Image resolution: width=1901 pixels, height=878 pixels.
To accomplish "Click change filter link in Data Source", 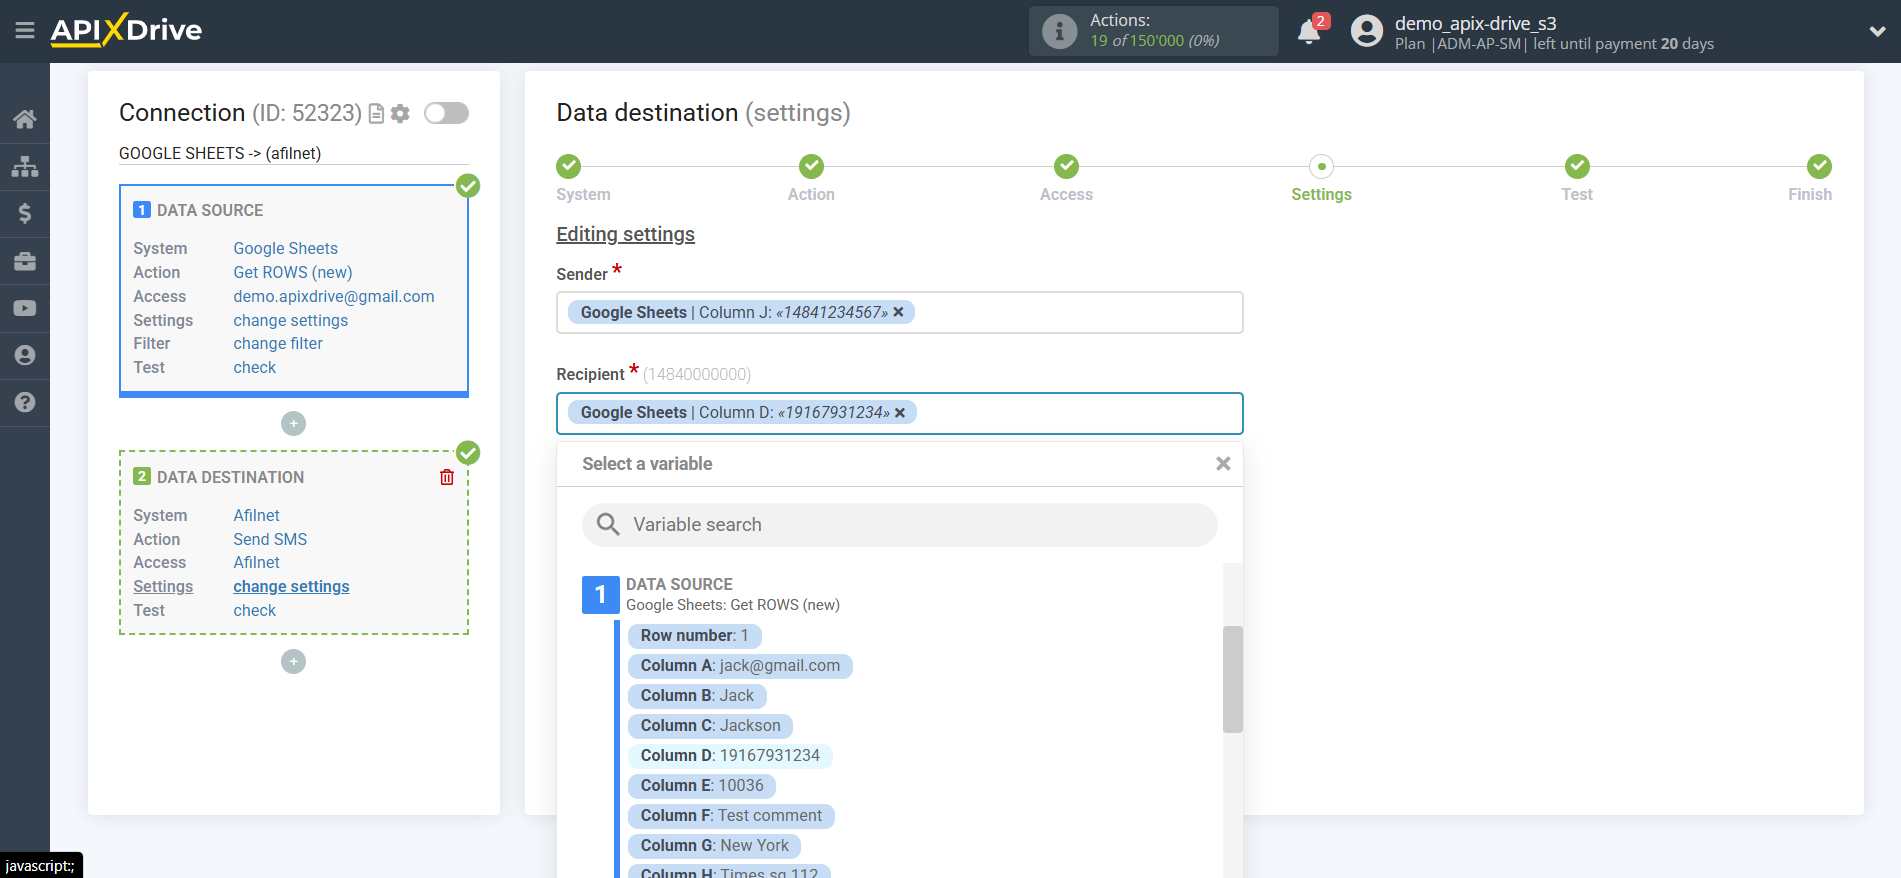I will point(278,343).
